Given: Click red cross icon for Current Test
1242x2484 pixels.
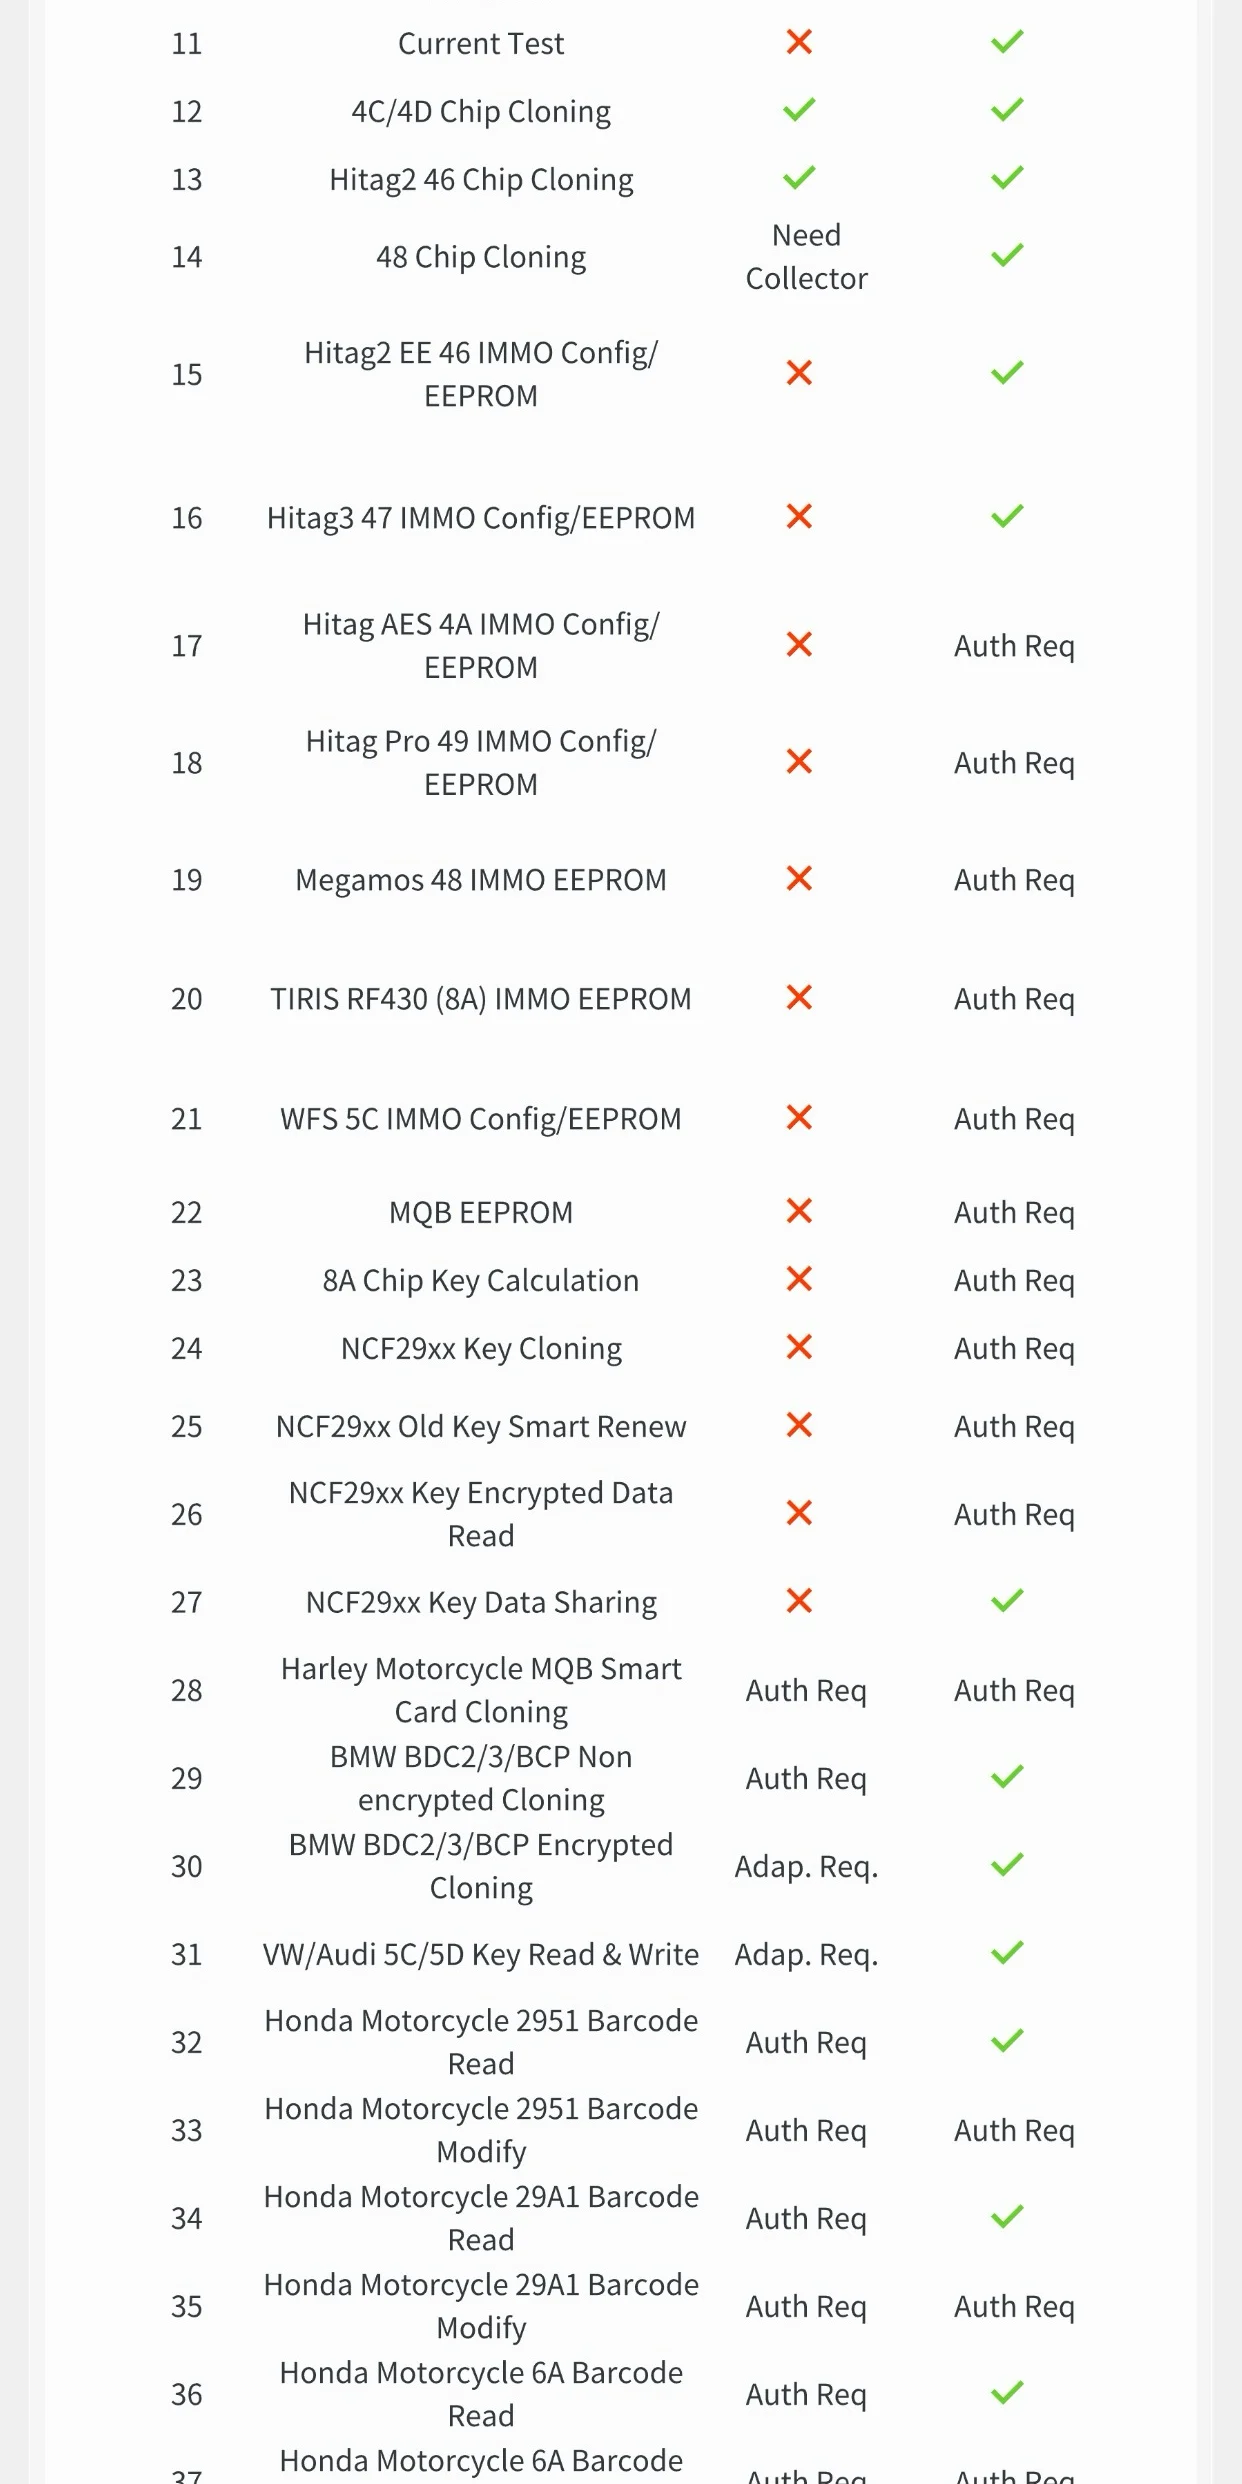Looking at the screenshot, I should [x=799, y=42].
